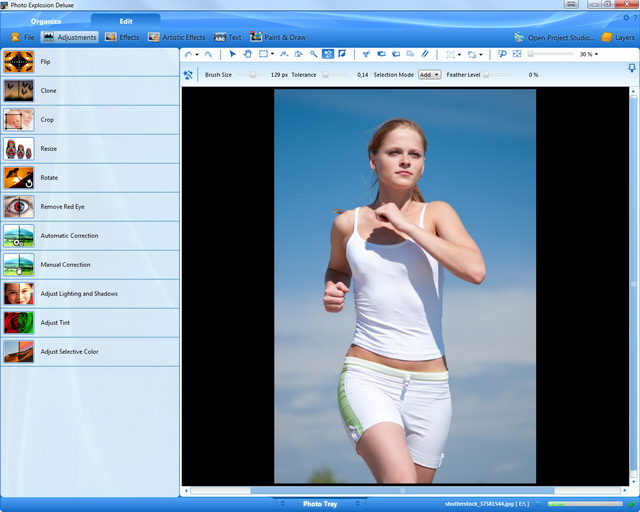
Task: Click the zoom magnifier icon
Action: coord(502,54)
